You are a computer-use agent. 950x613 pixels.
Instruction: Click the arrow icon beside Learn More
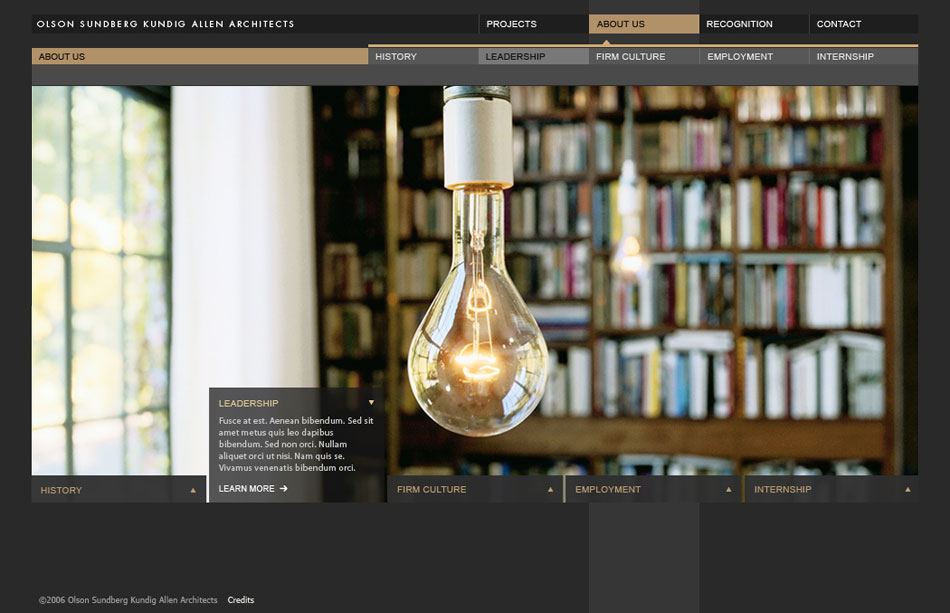coord(284,489)
